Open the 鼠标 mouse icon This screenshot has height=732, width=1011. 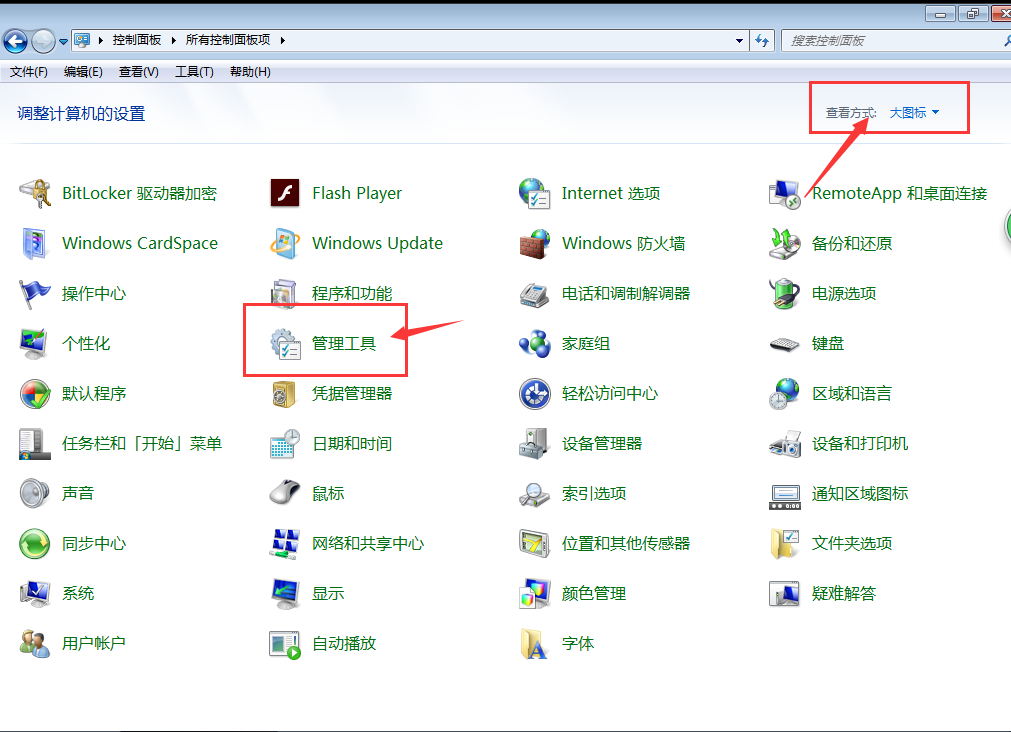285,493
